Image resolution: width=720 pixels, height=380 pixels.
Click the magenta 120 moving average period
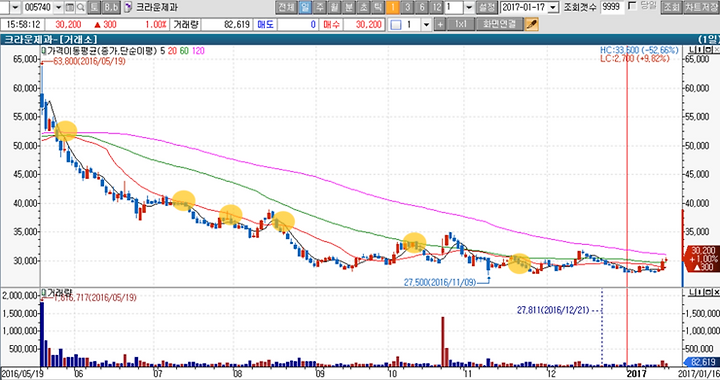click(198, 50)
